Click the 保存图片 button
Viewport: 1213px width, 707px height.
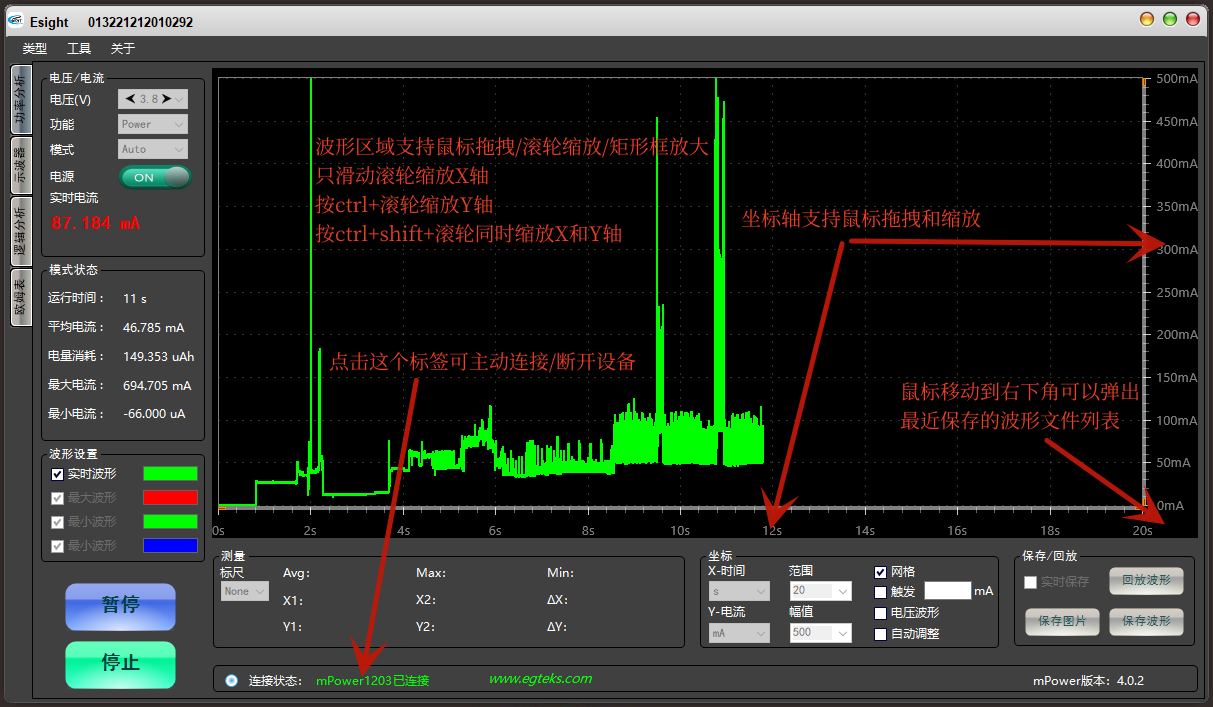(x=1062, y=621)
